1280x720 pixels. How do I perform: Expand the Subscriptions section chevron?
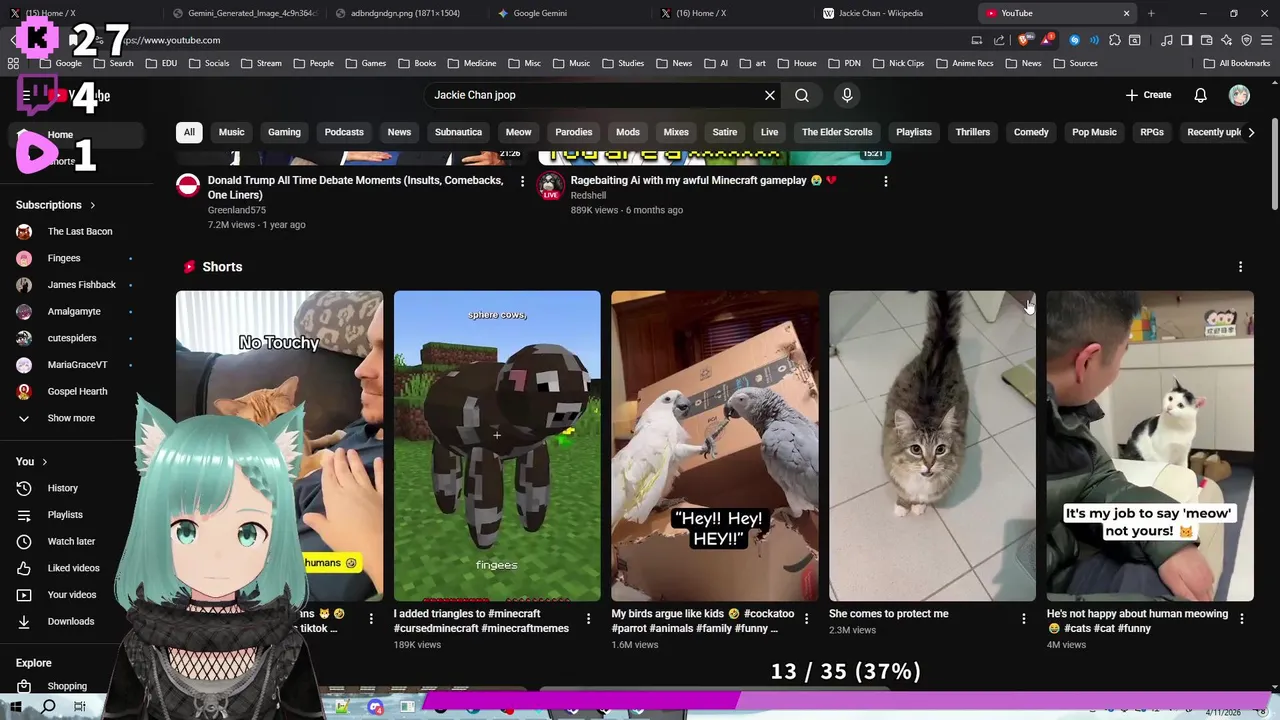tap(93, 205)
